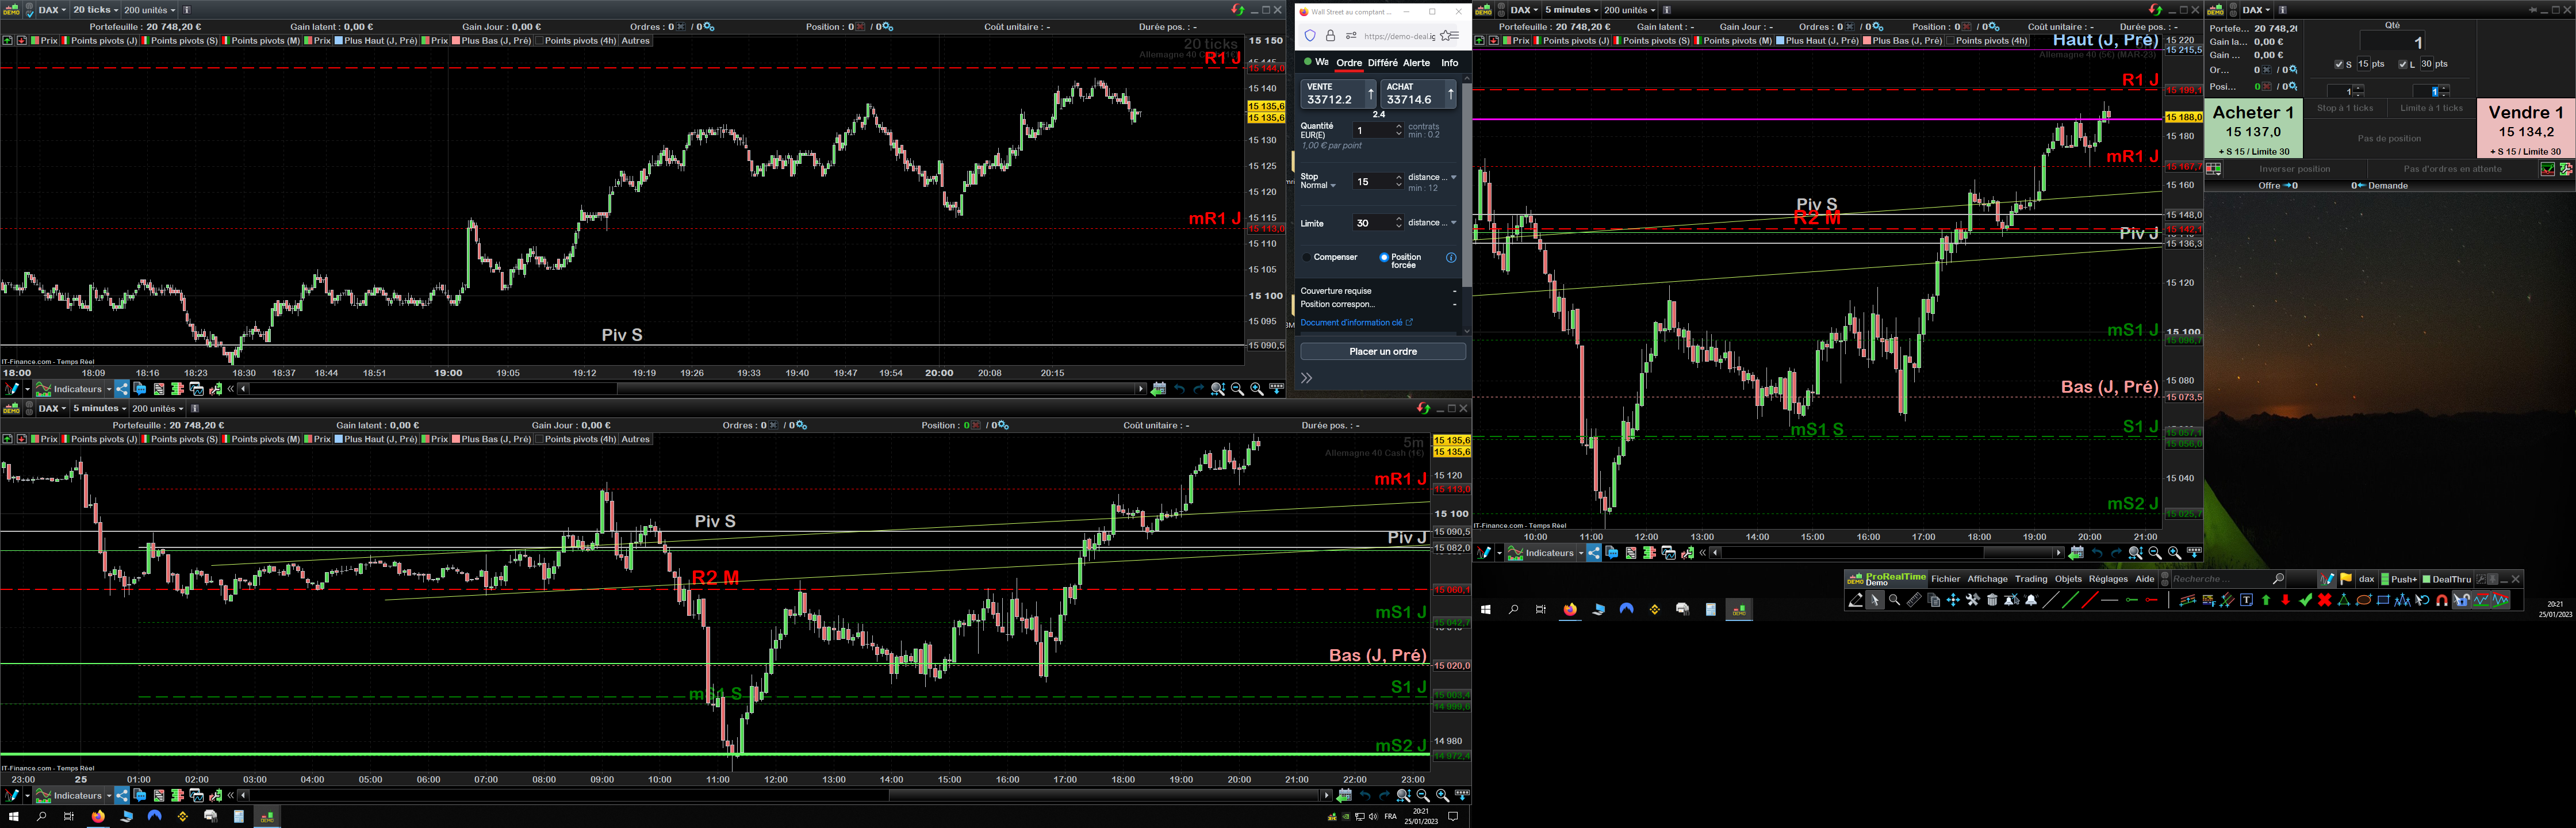Screen dimensions: 2576x828
Task: Select the red trend line tool
Action: (2090, 600)
